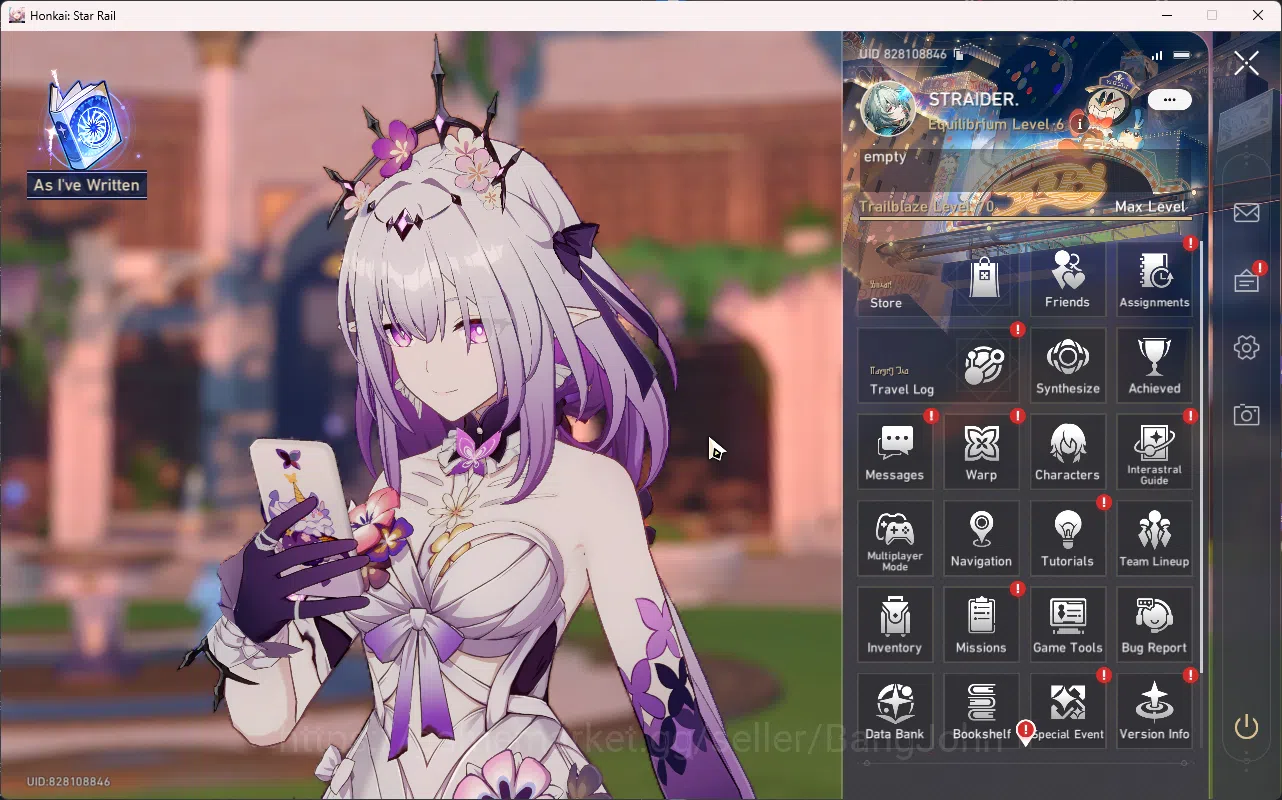Viewport: 1282px width, 800px height.
Task: Open the Data Bank
Action: [894, 710]
